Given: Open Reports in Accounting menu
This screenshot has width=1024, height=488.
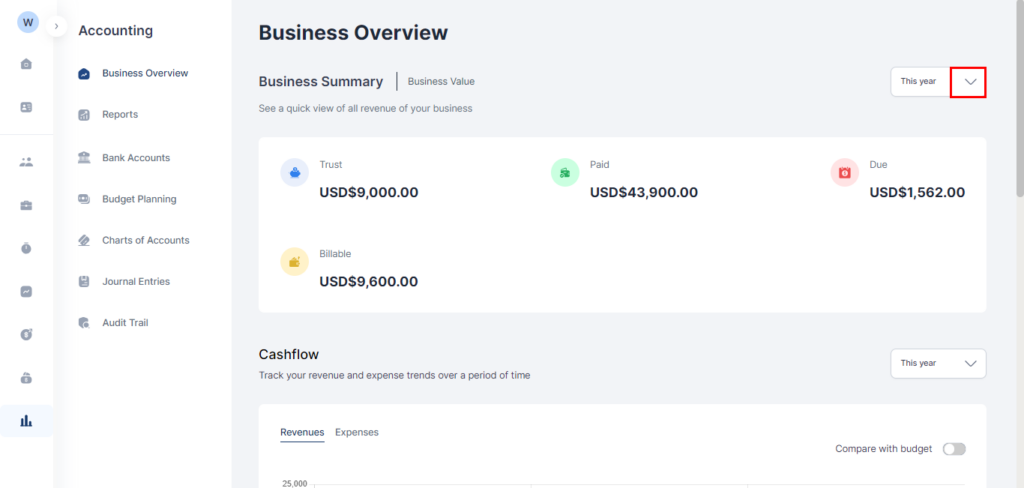Looking at the screenshot, I should tap(119, 115).
